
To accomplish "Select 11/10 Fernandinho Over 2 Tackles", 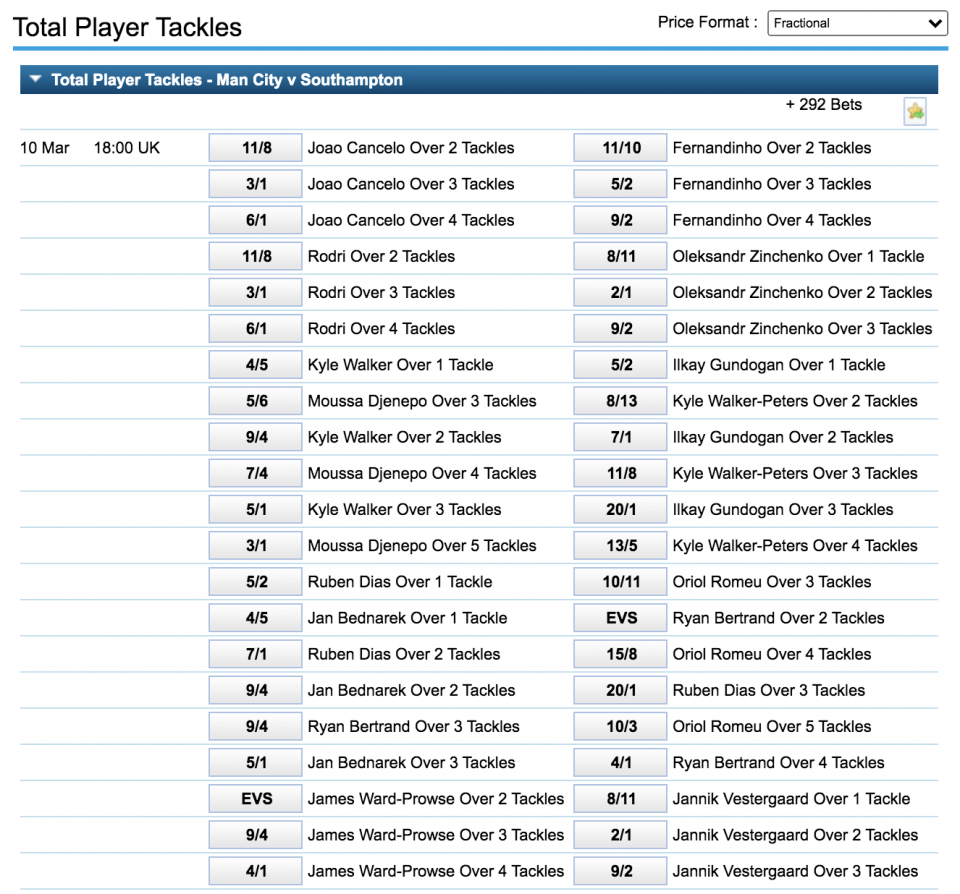I will (x=620, y=148).
